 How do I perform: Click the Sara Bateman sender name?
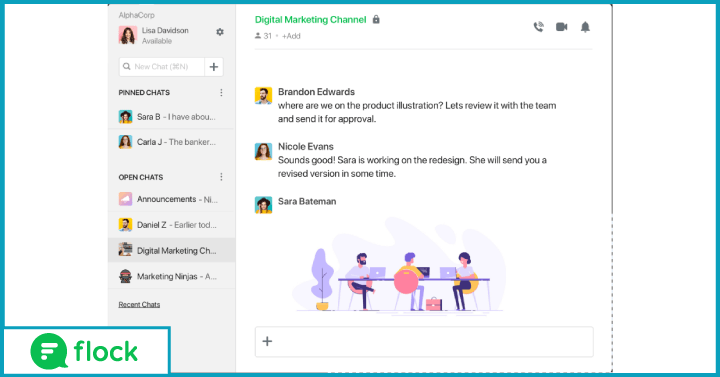pos(307,201)
